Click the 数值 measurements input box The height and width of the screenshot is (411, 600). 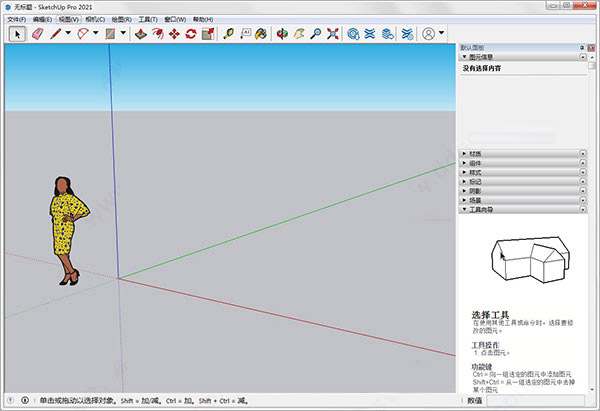(535, 401)
